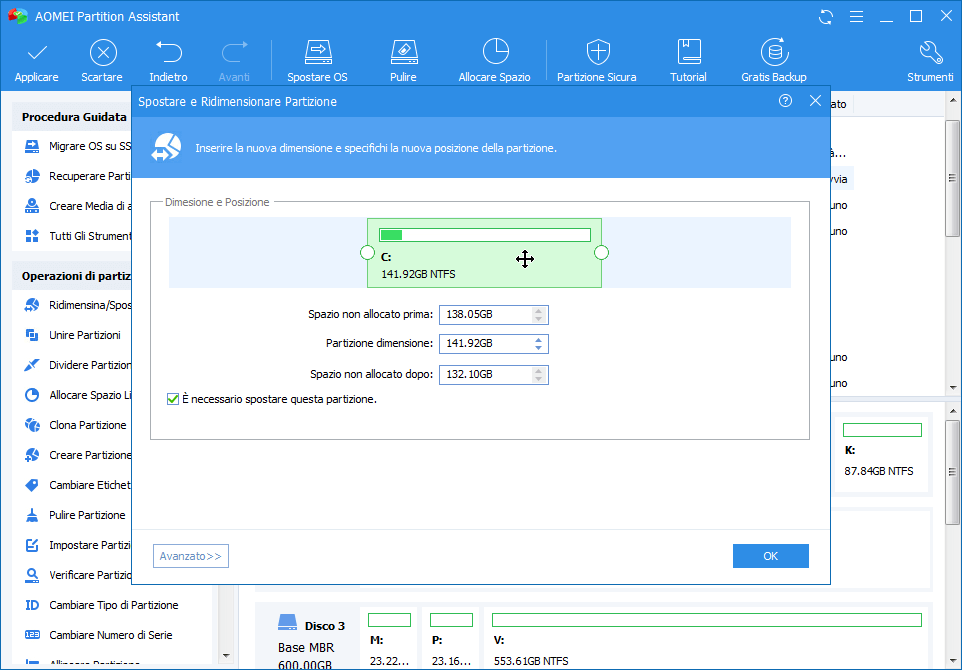Select Clona Partizione operation
The width and height of the screenshot is (962, 670).
[x=75, y=425]
